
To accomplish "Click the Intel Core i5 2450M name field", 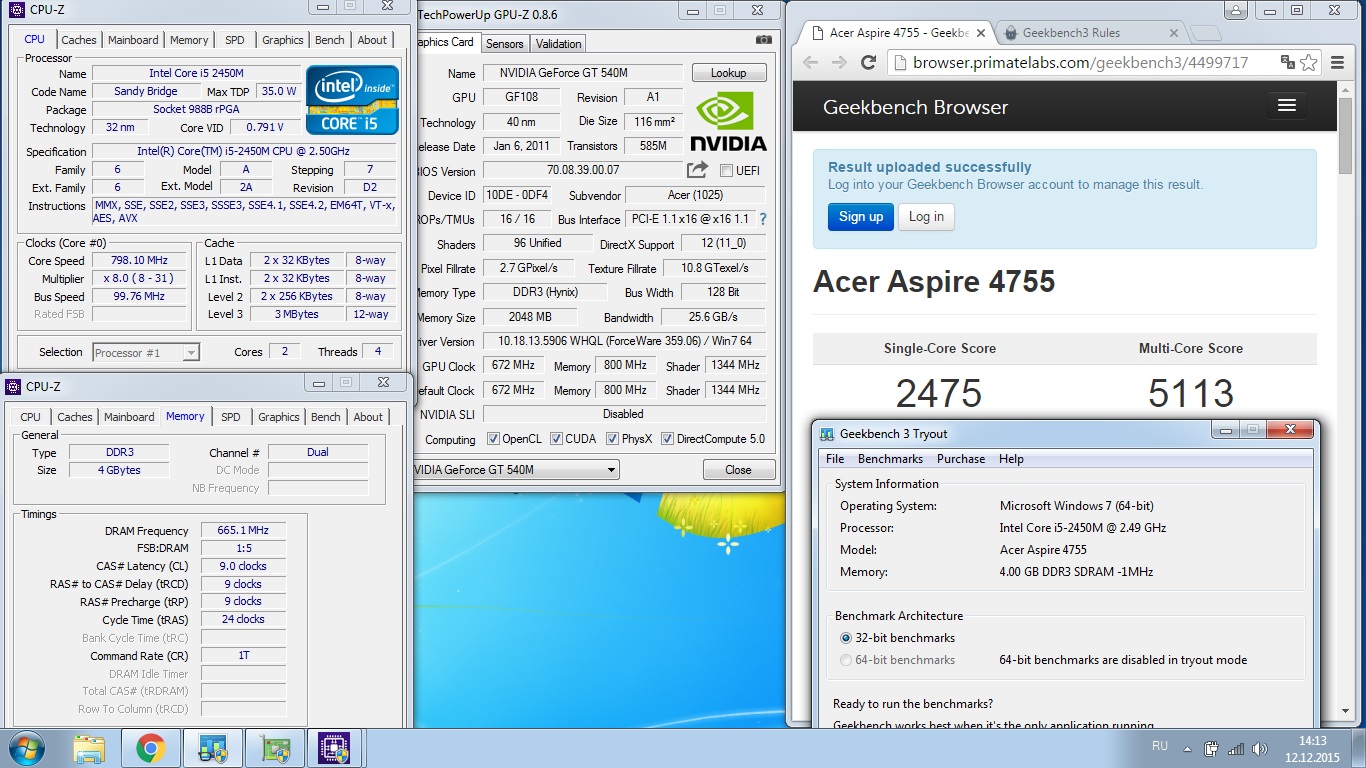I will tap(196, 73).
